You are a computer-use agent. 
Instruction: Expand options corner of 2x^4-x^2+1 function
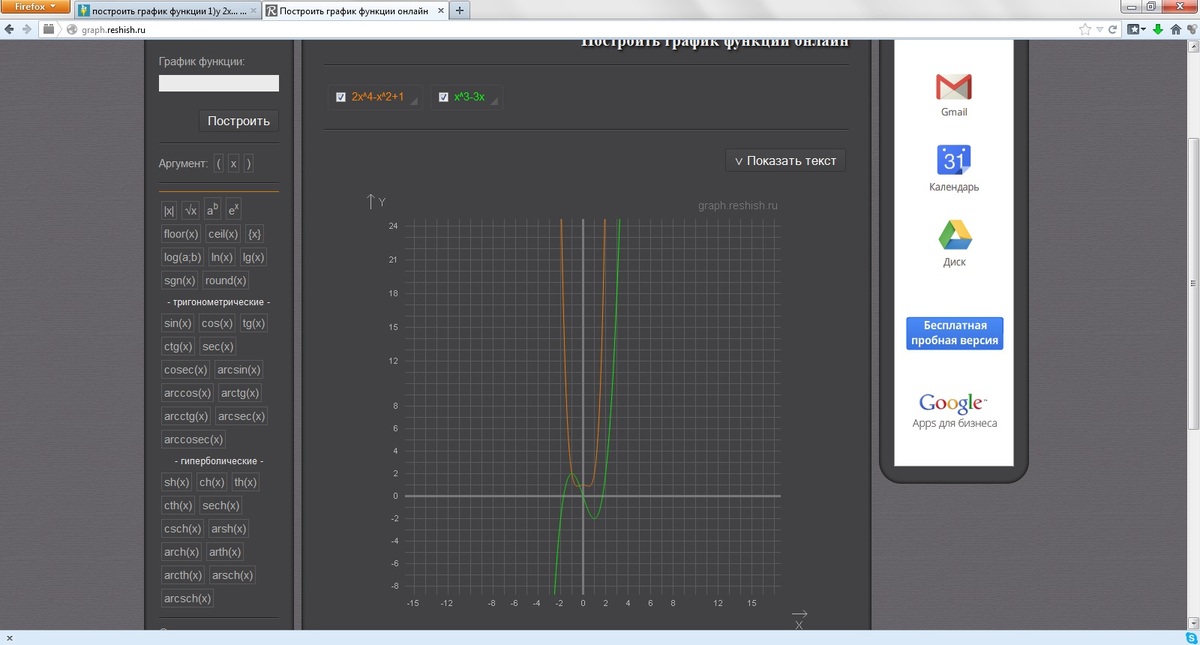tap(414, 101)
